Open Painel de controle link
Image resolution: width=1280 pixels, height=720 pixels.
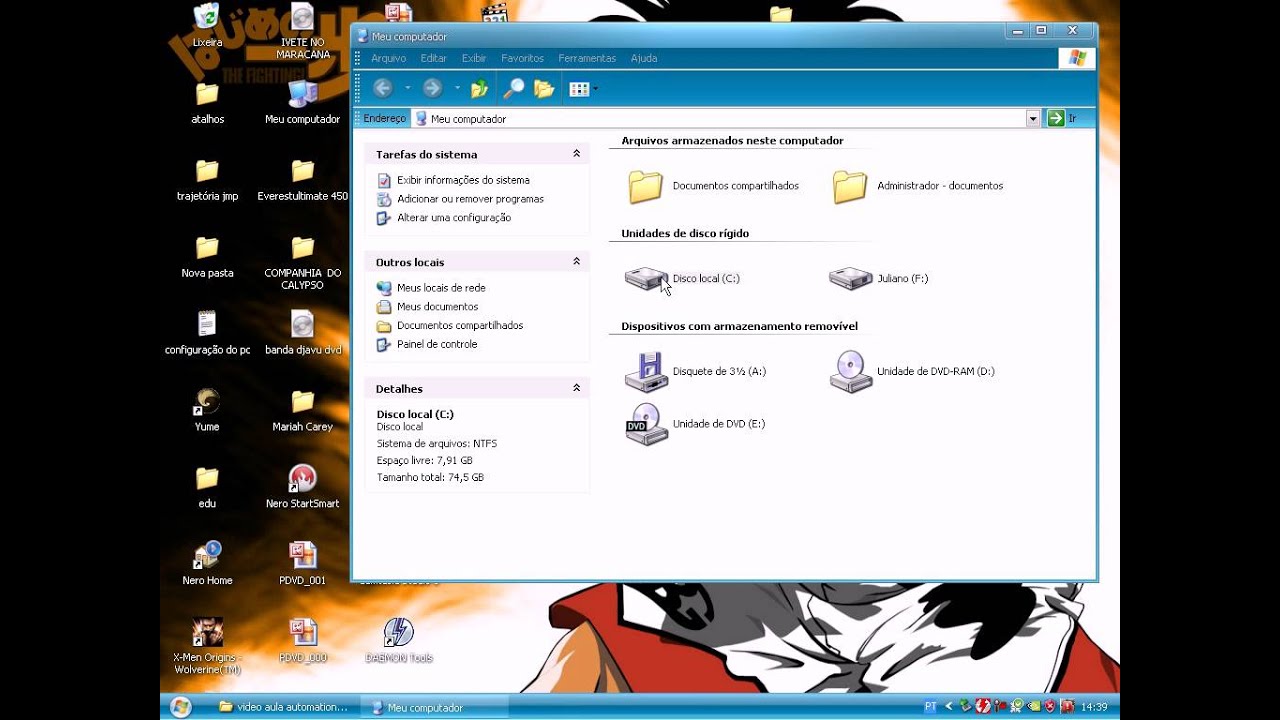pyautogui.click(x=437, y=344)
